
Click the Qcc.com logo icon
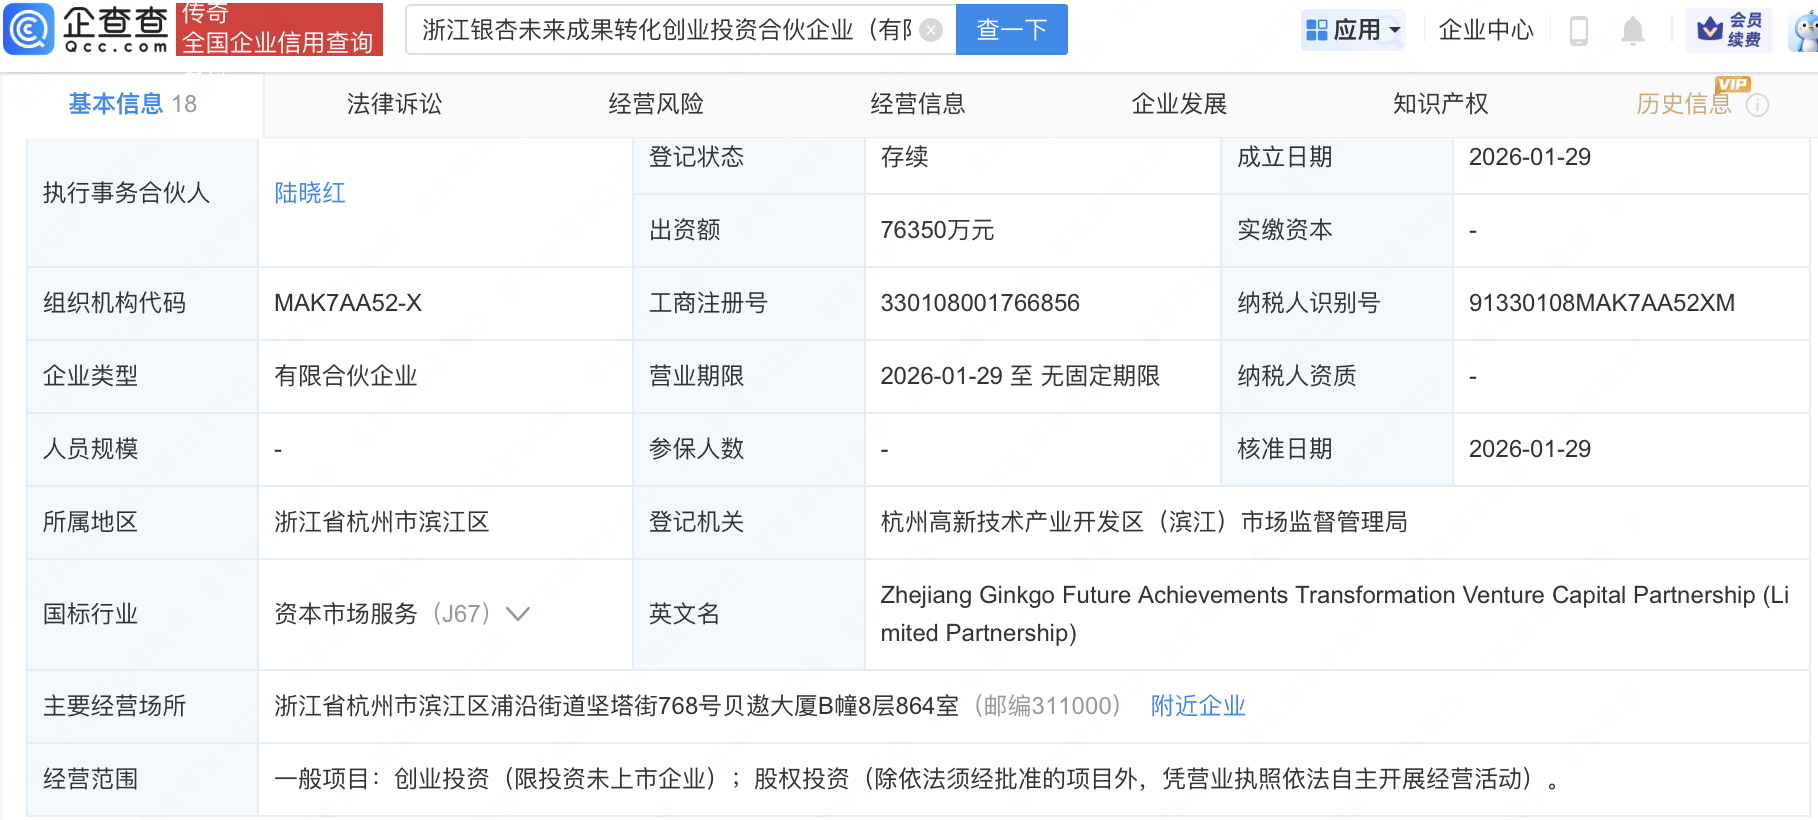(x=29, y=29)
